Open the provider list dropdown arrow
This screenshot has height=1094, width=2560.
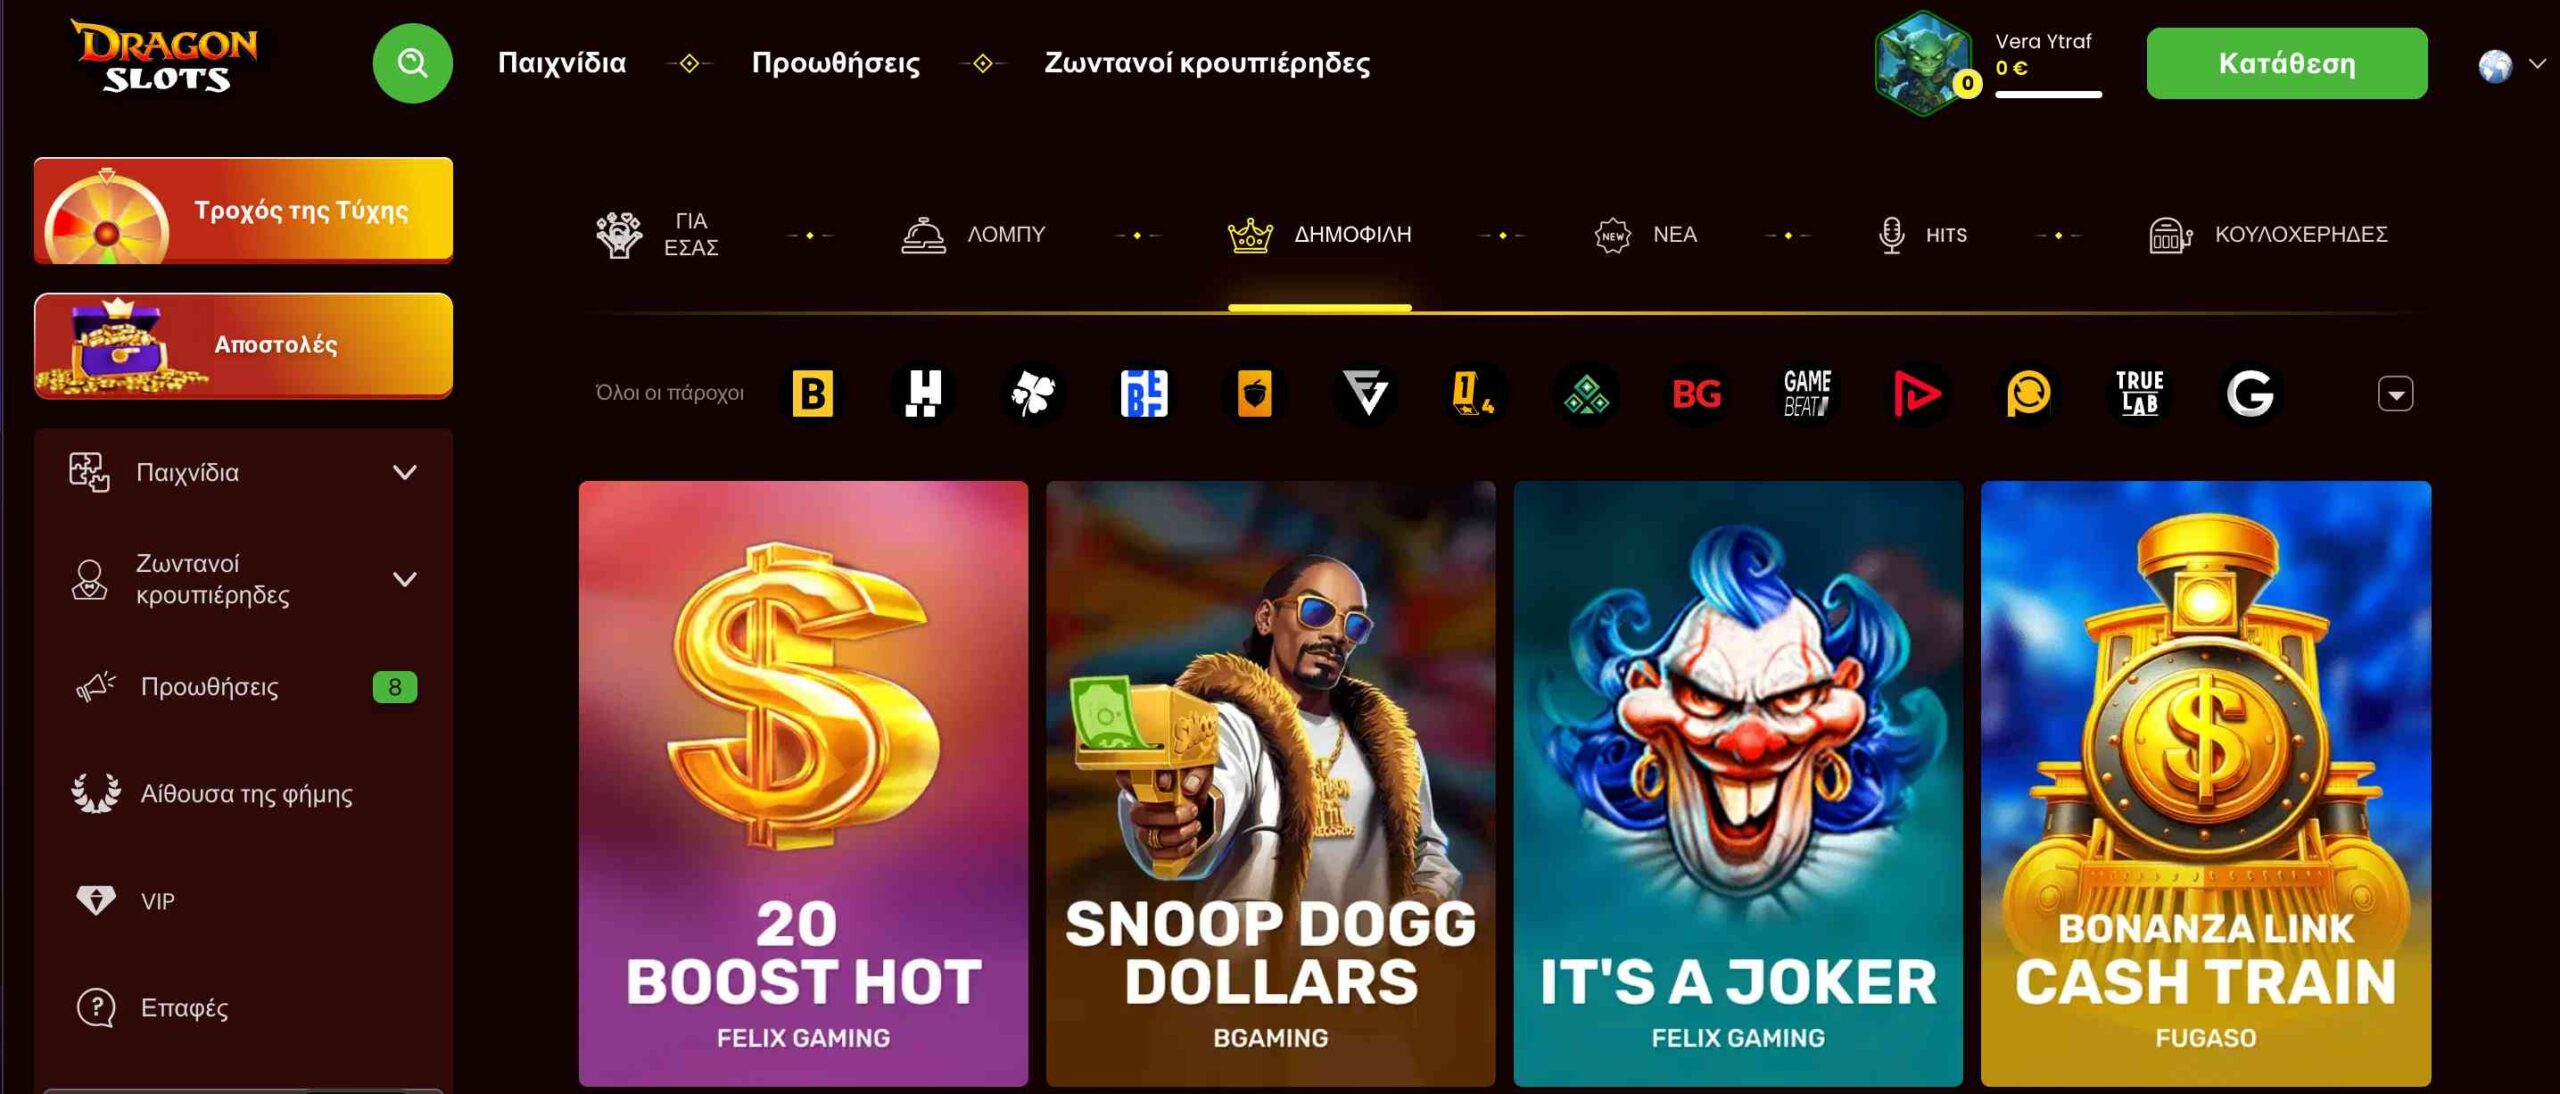[2395, 393]
